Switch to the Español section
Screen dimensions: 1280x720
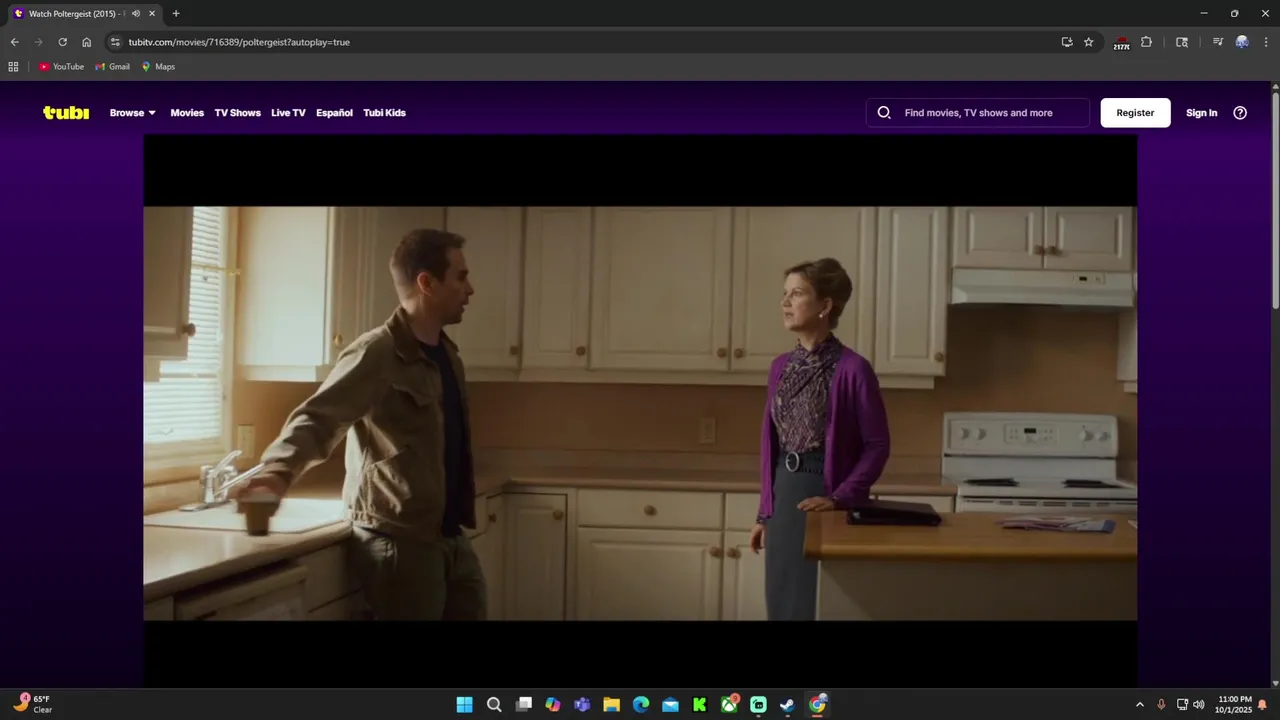tap(334, 113)
